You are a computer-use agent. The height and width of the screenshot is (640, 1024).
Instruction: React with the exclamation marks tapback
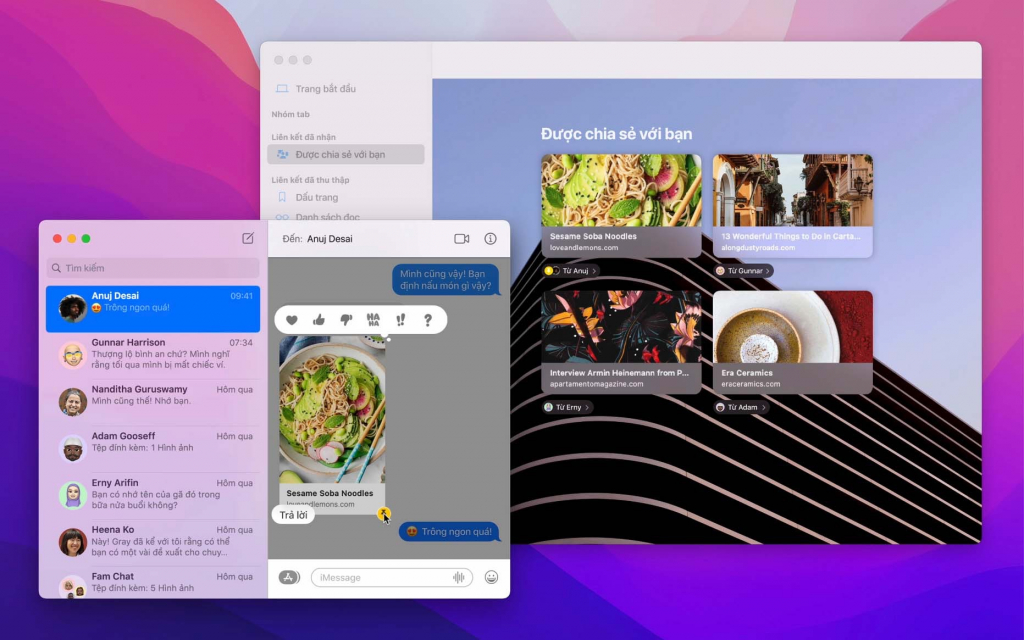point(400,320)
